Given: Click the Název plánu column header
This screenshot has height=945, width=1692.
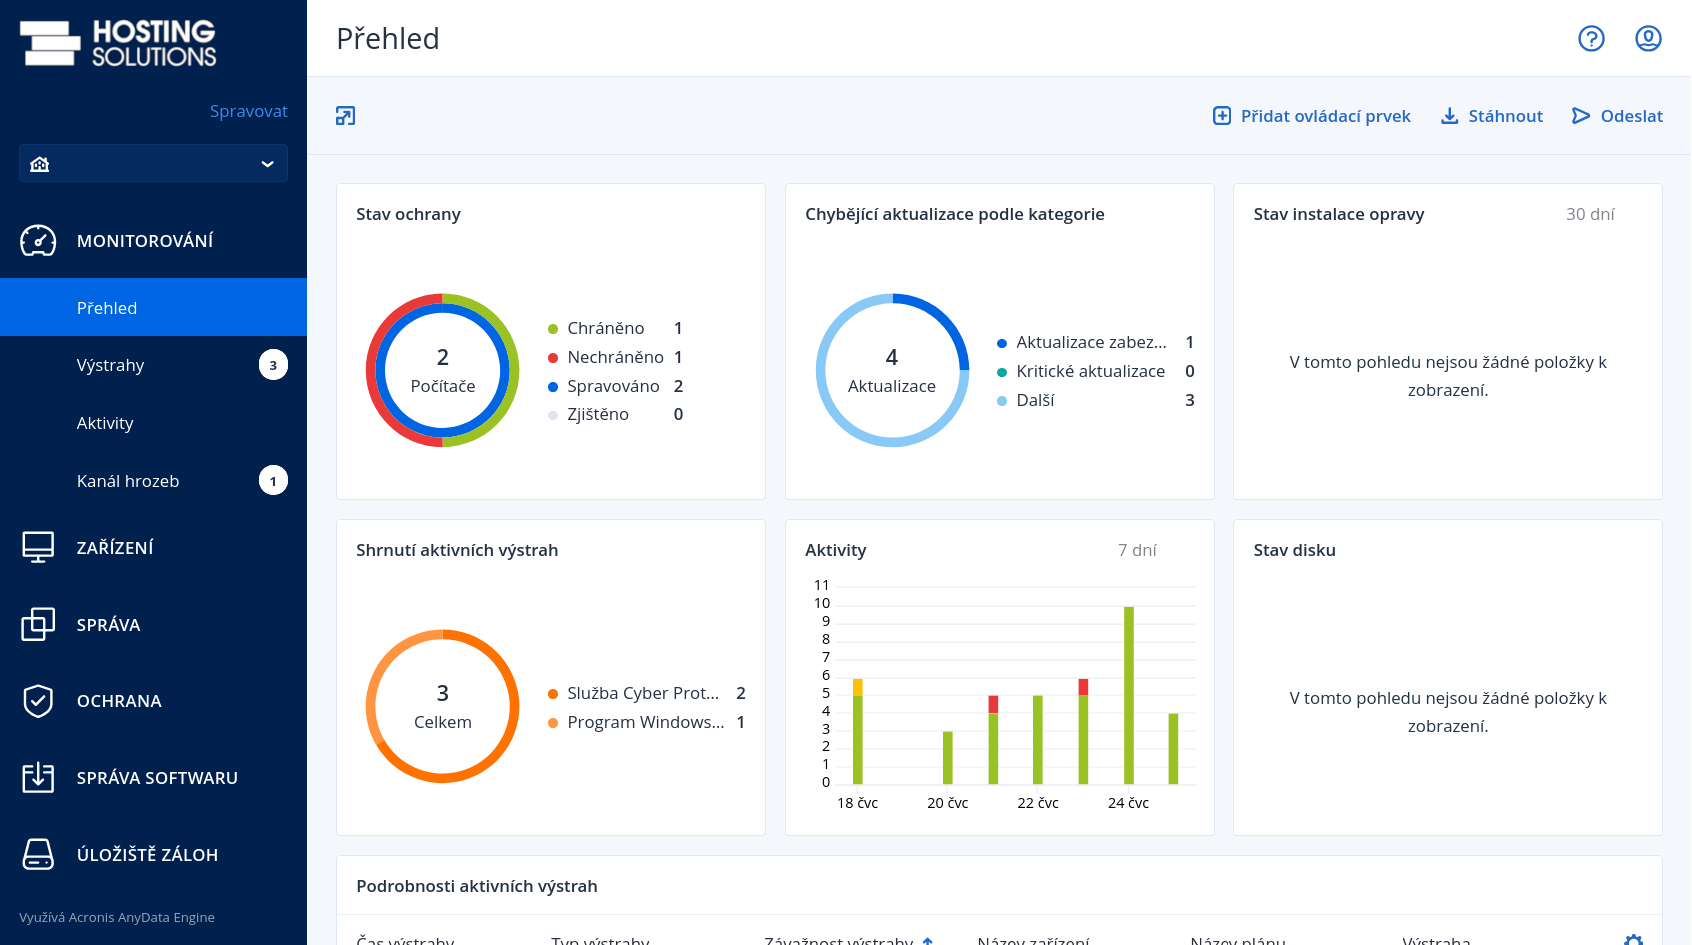Looking at the screenshot, I should click(1238, 941).
